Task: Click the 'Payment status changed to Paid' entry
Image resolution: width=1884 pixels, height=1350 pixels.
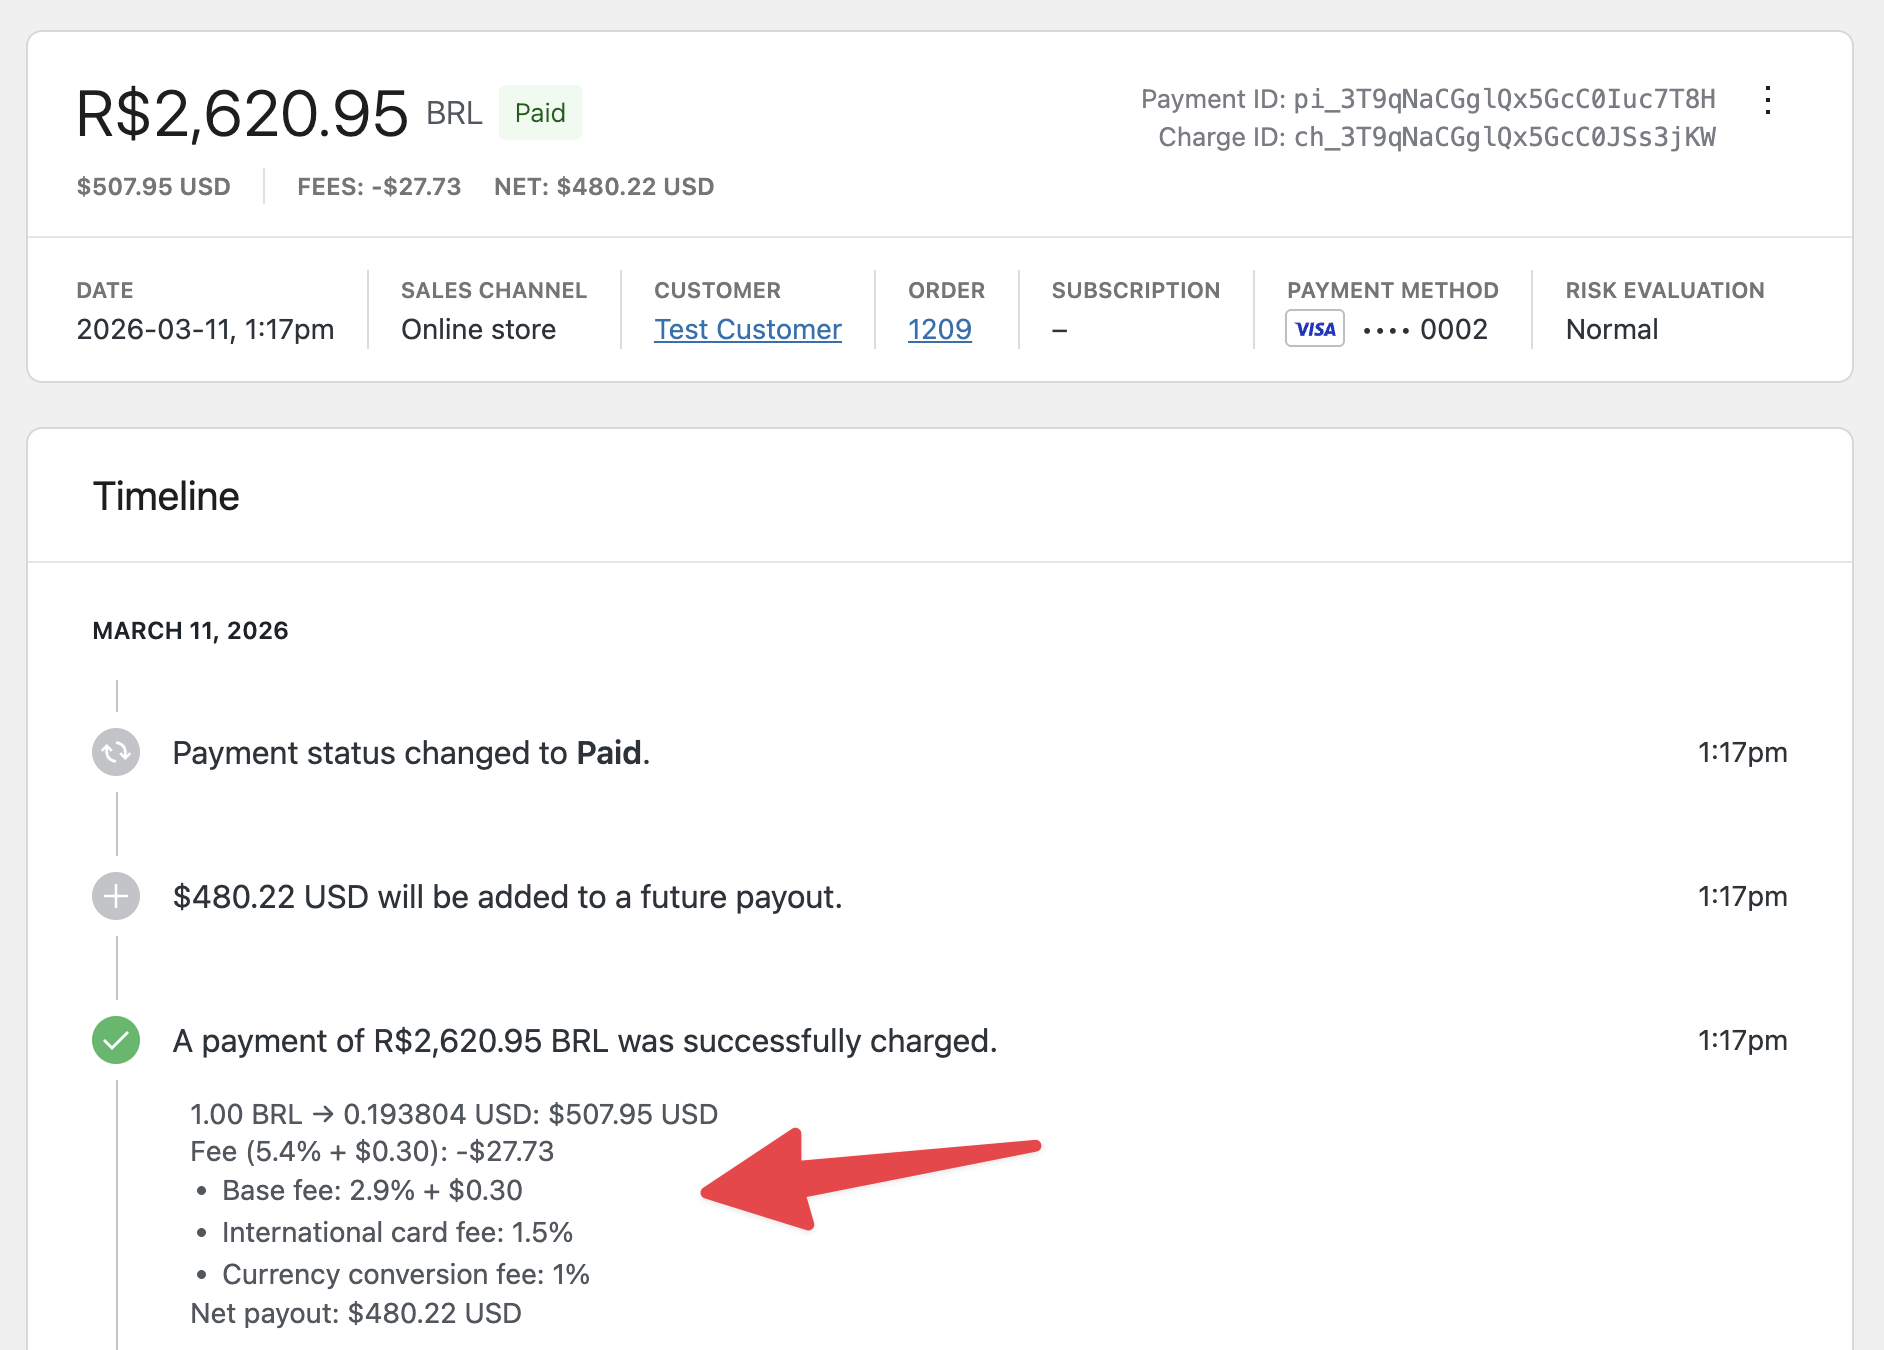Action: (411, 753)
